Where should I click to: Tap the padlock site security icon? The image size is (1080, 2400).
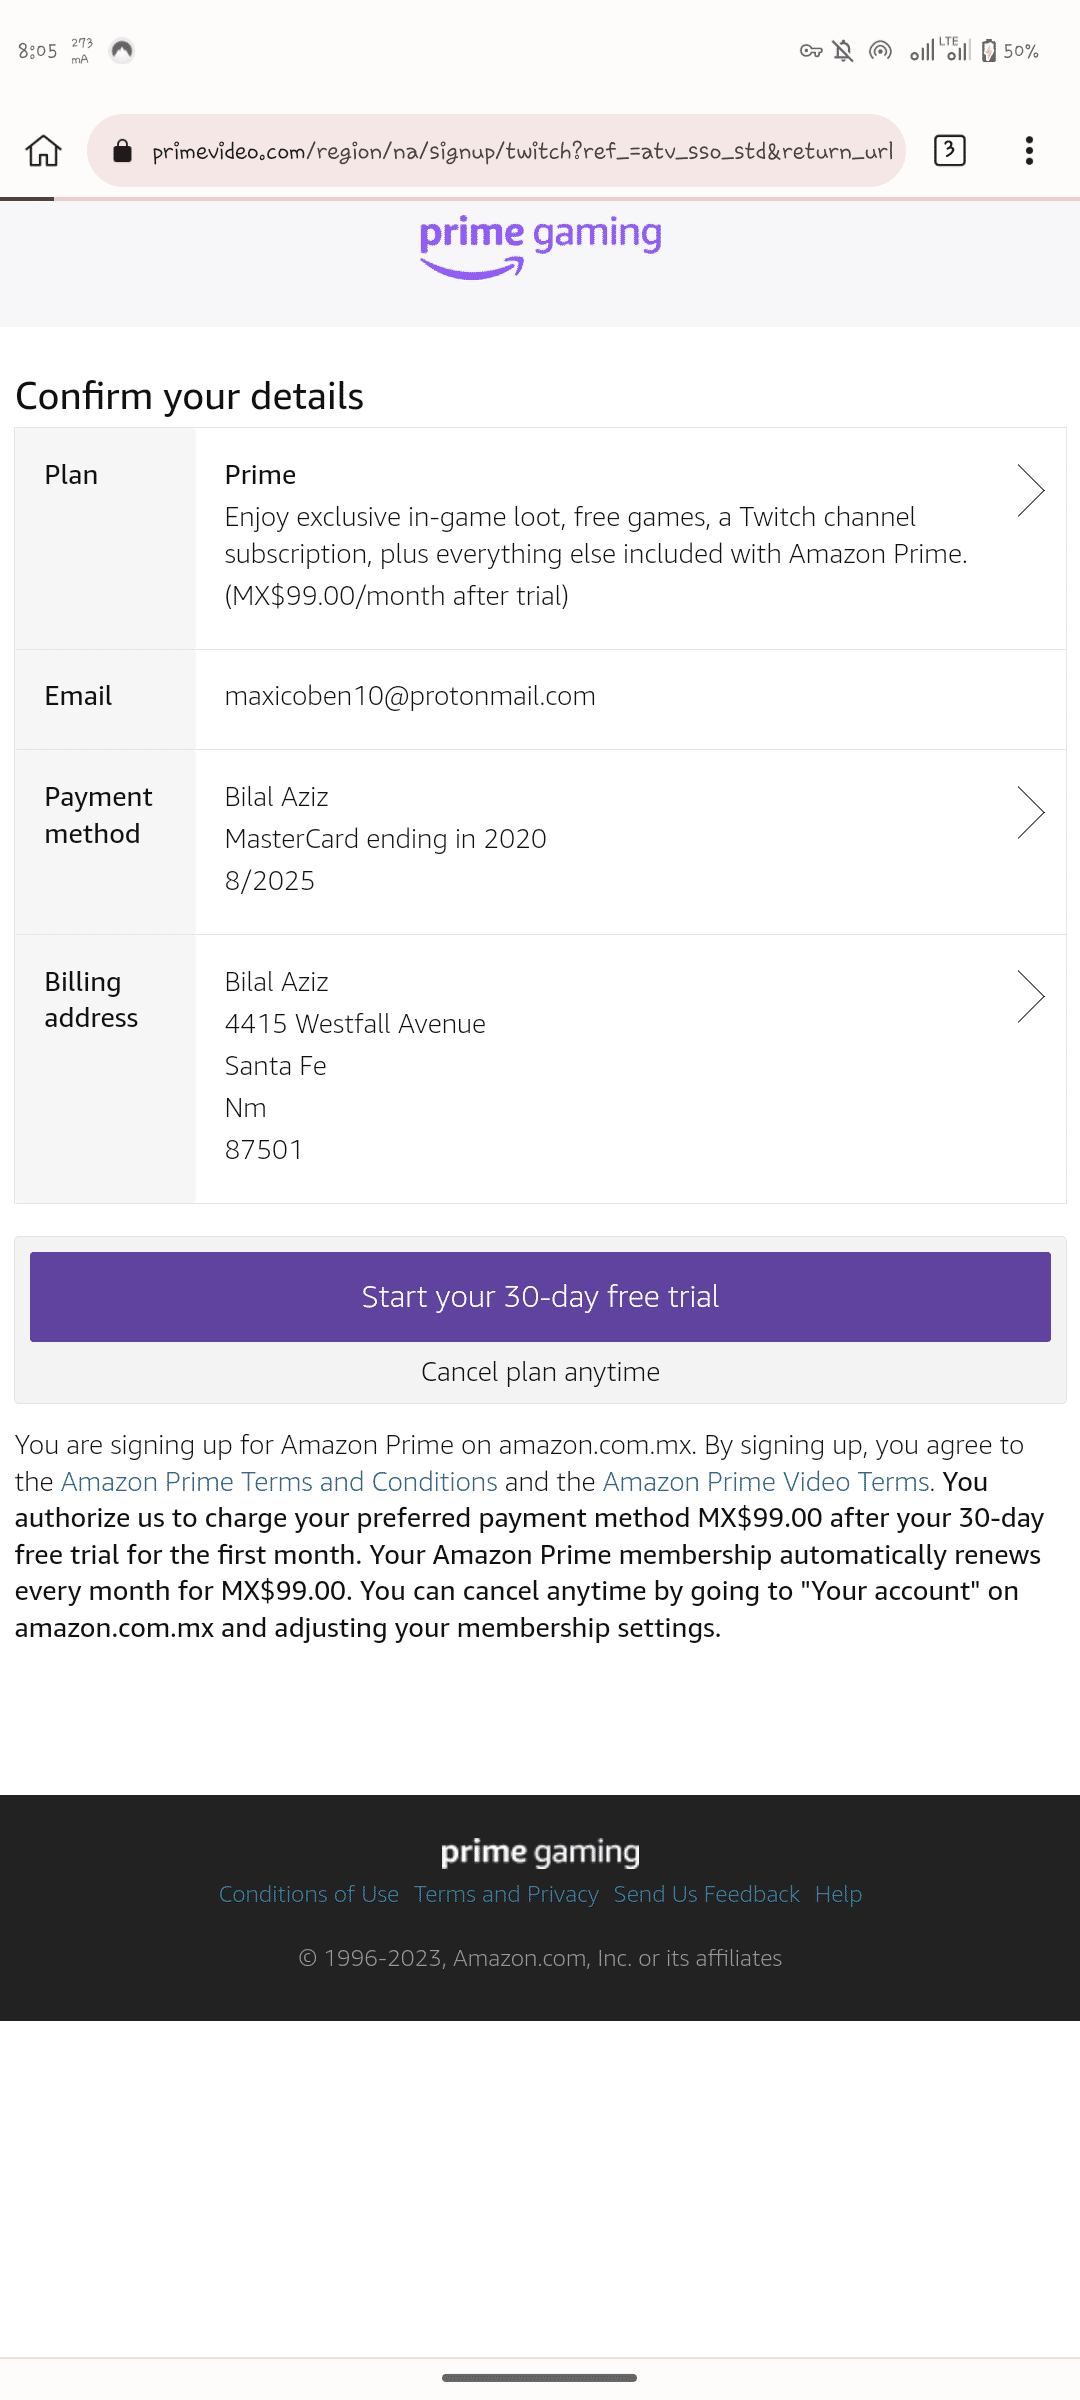(x=122, y=151)
